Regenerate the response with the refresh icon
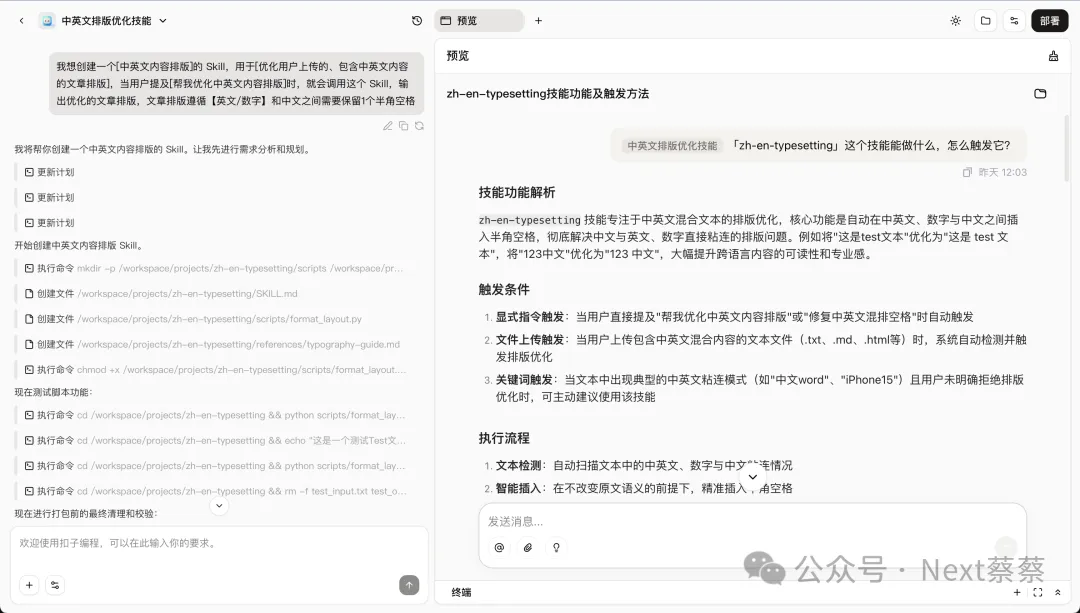This screenshot has height=613, width=1080. coord(419,125)
